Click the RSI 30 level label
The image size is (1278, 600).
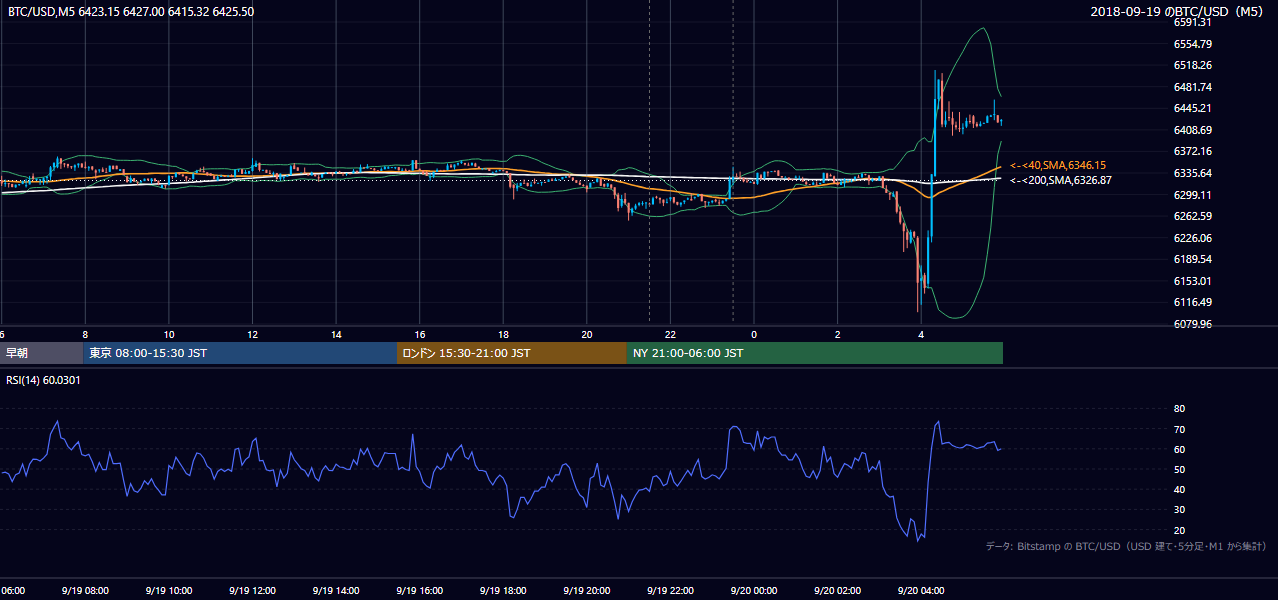coord(1179,509)
